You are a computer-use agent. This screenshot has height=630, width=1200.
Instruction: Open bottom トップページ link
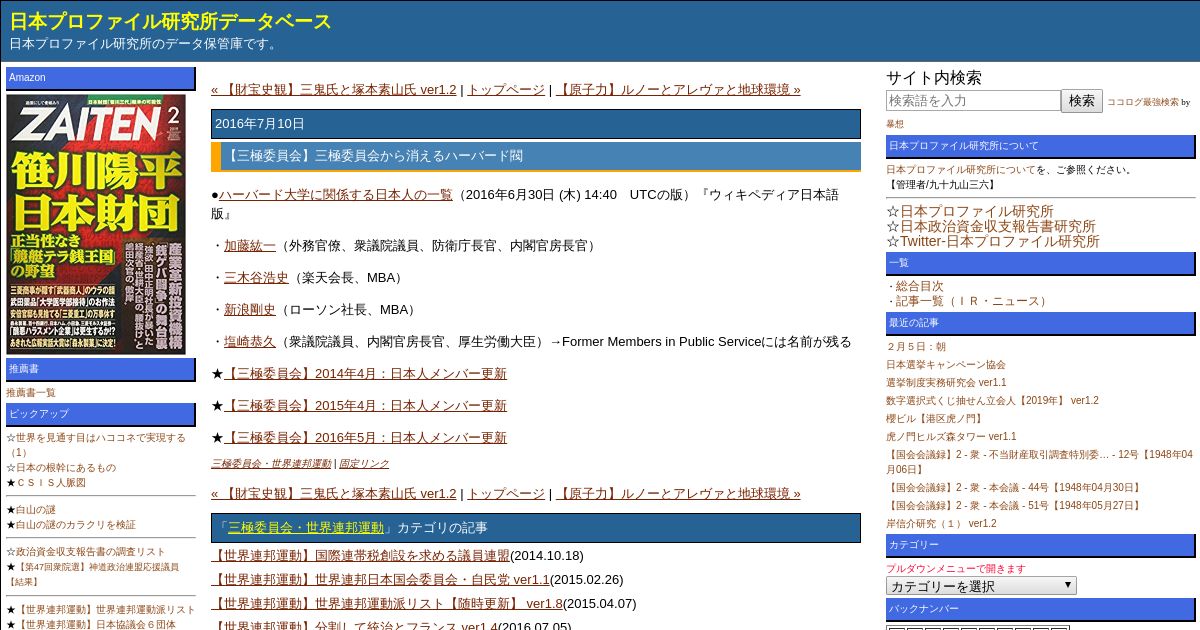tap(506, 493)
